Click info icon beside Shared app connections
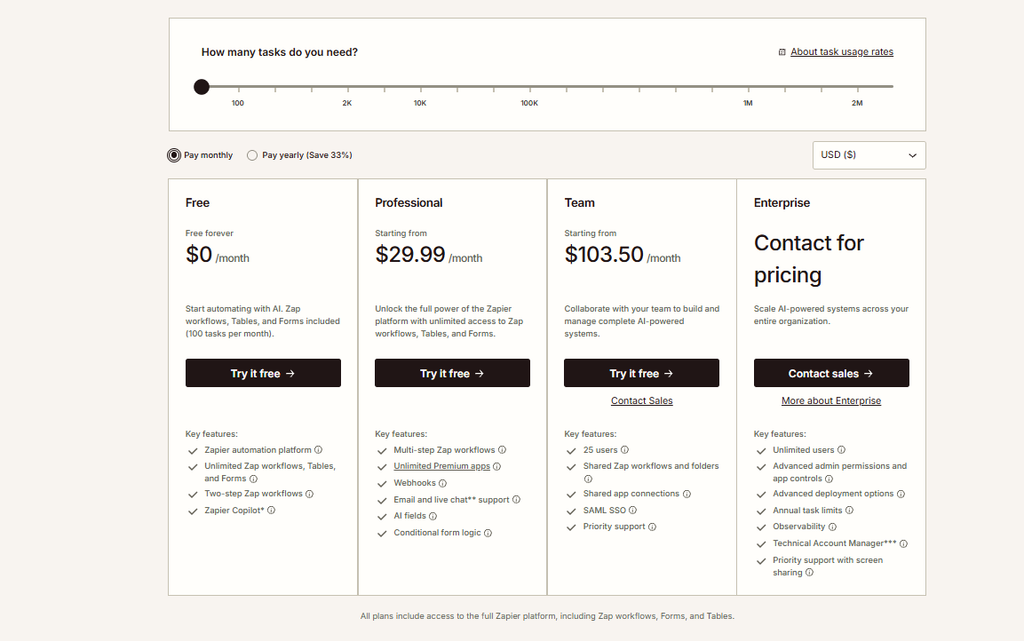The height and width of the screenshot is (641, 1024). (687, 494)
